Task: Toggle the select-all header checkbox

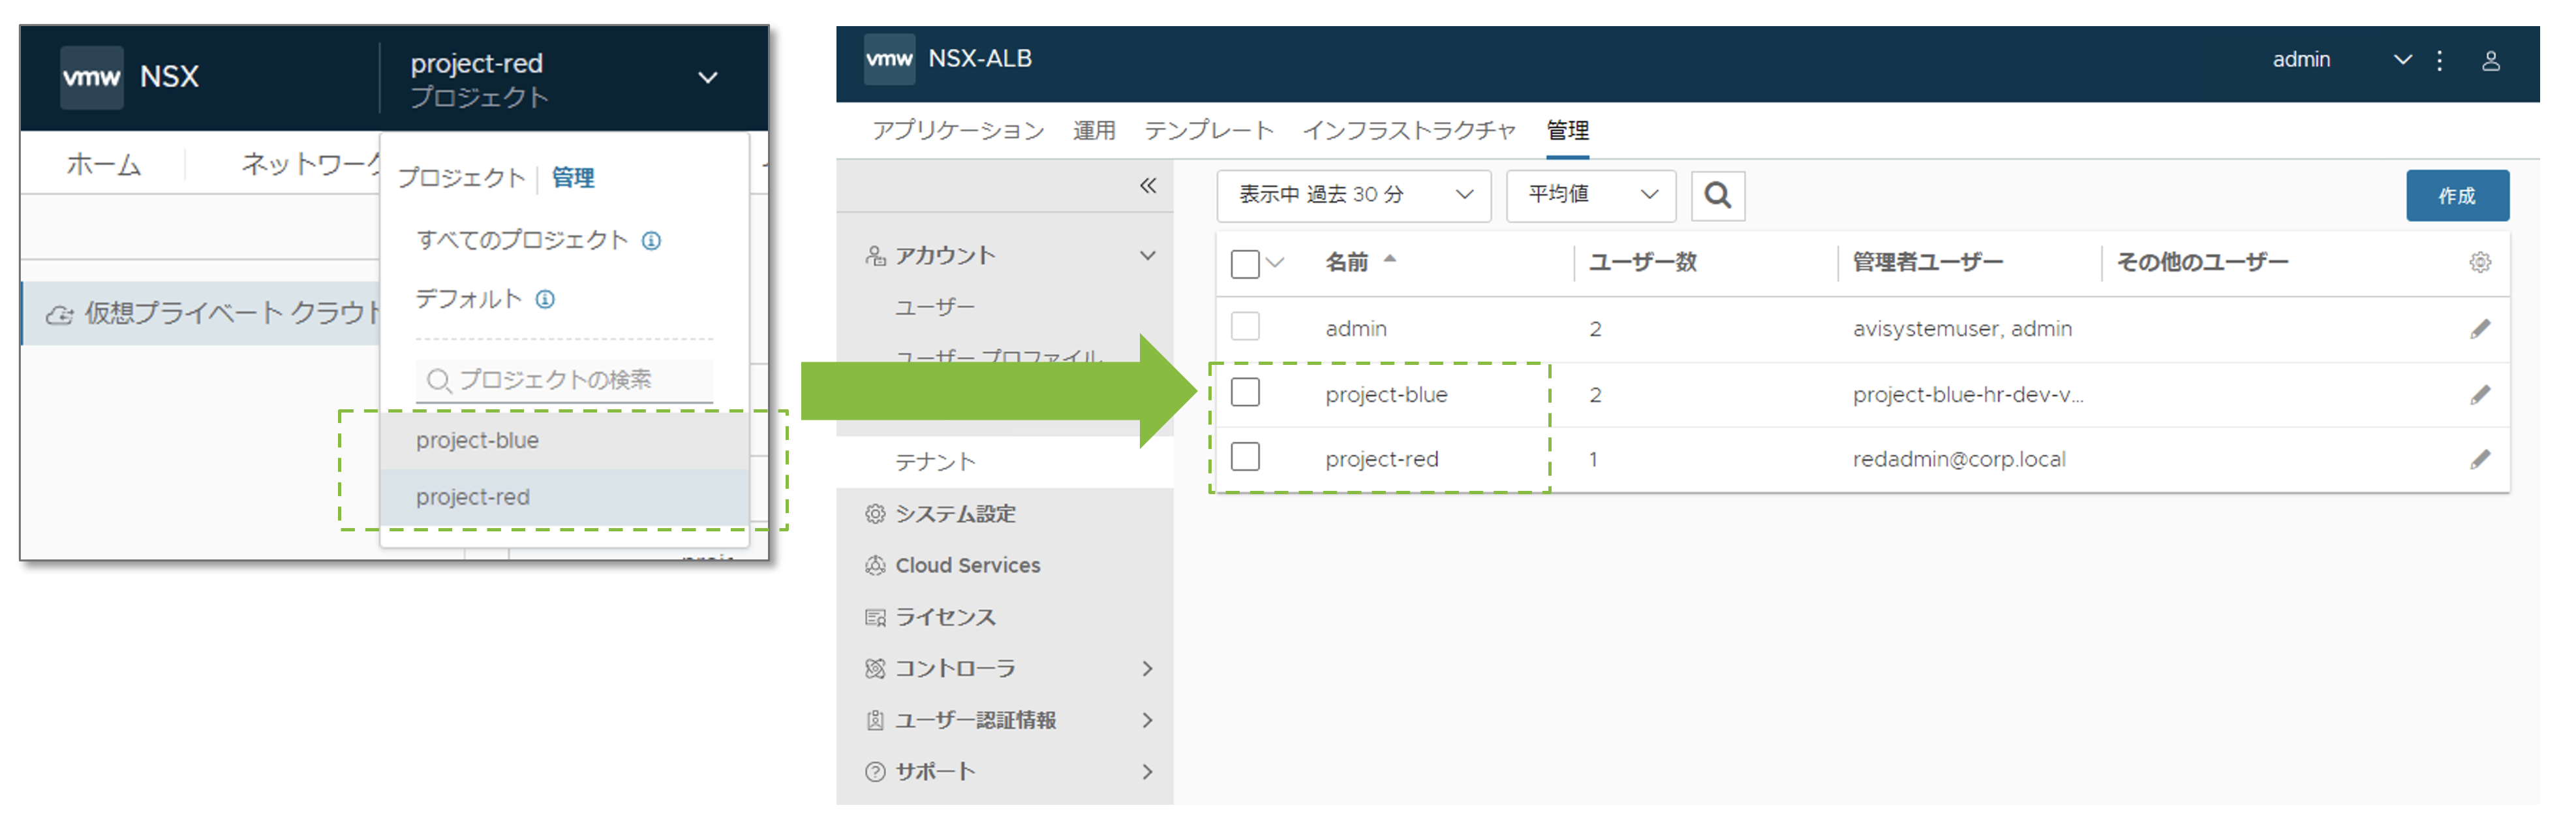Action: pos(1244,264)
